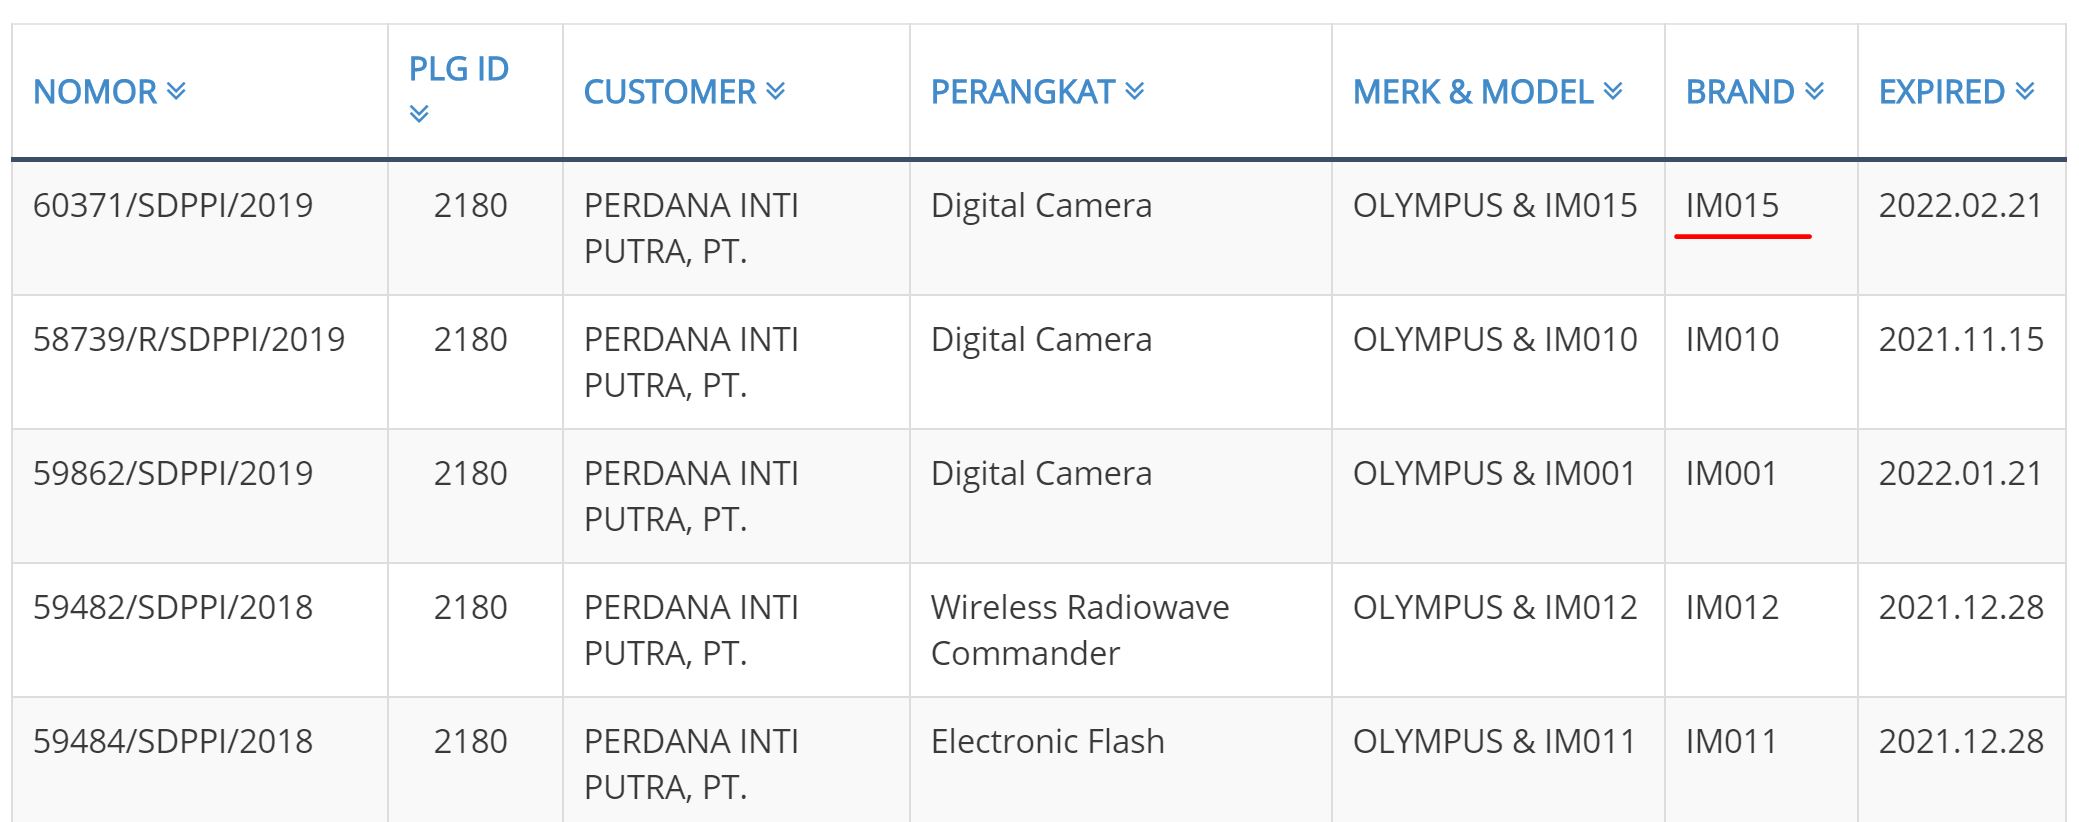Click expiry date 2022.01.21
This screenshot has height=822, width=2079.
pyautogui.click(x=1960, y=474)
